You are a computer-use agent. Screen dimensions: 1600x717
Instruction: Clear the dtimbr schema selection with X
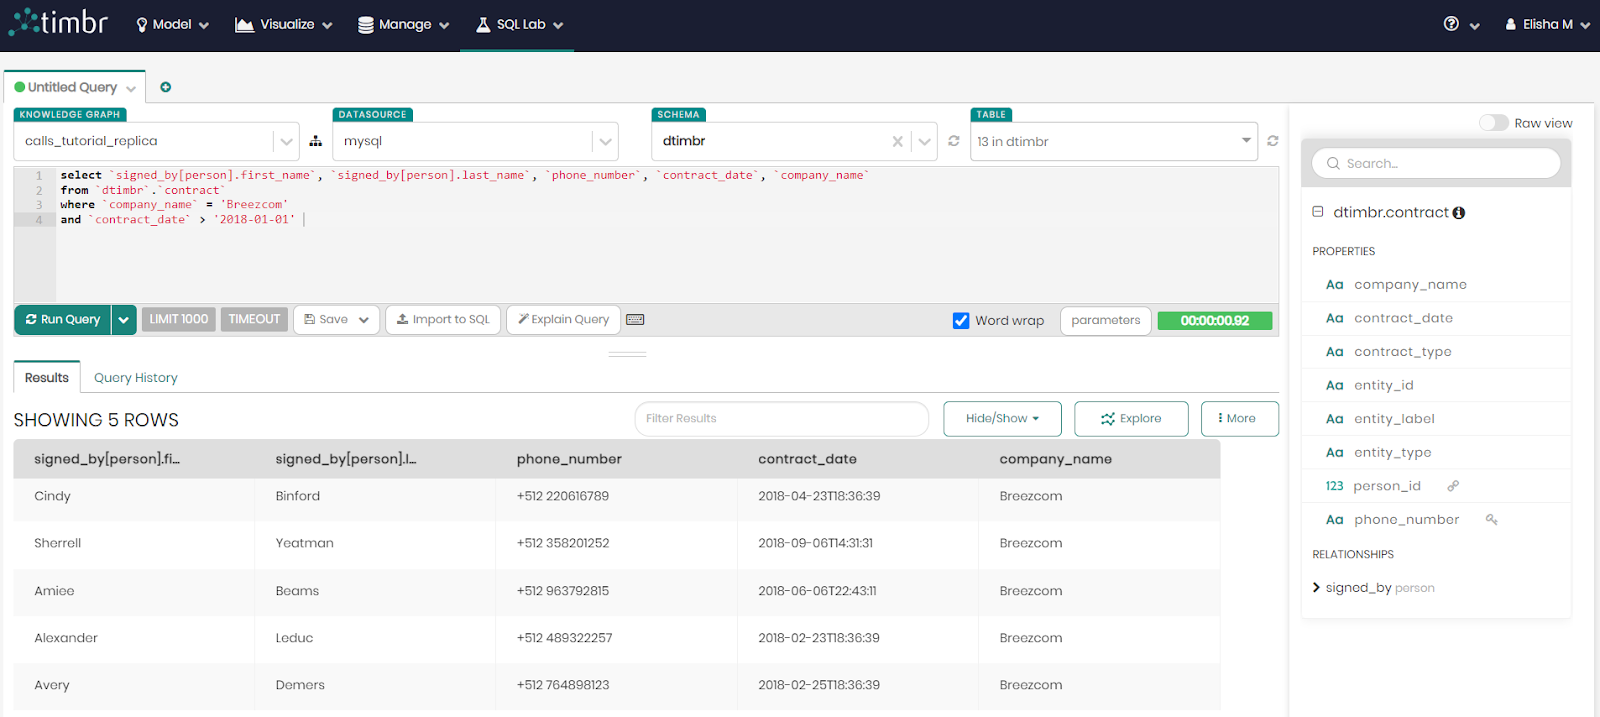click(x=897, y=141)
